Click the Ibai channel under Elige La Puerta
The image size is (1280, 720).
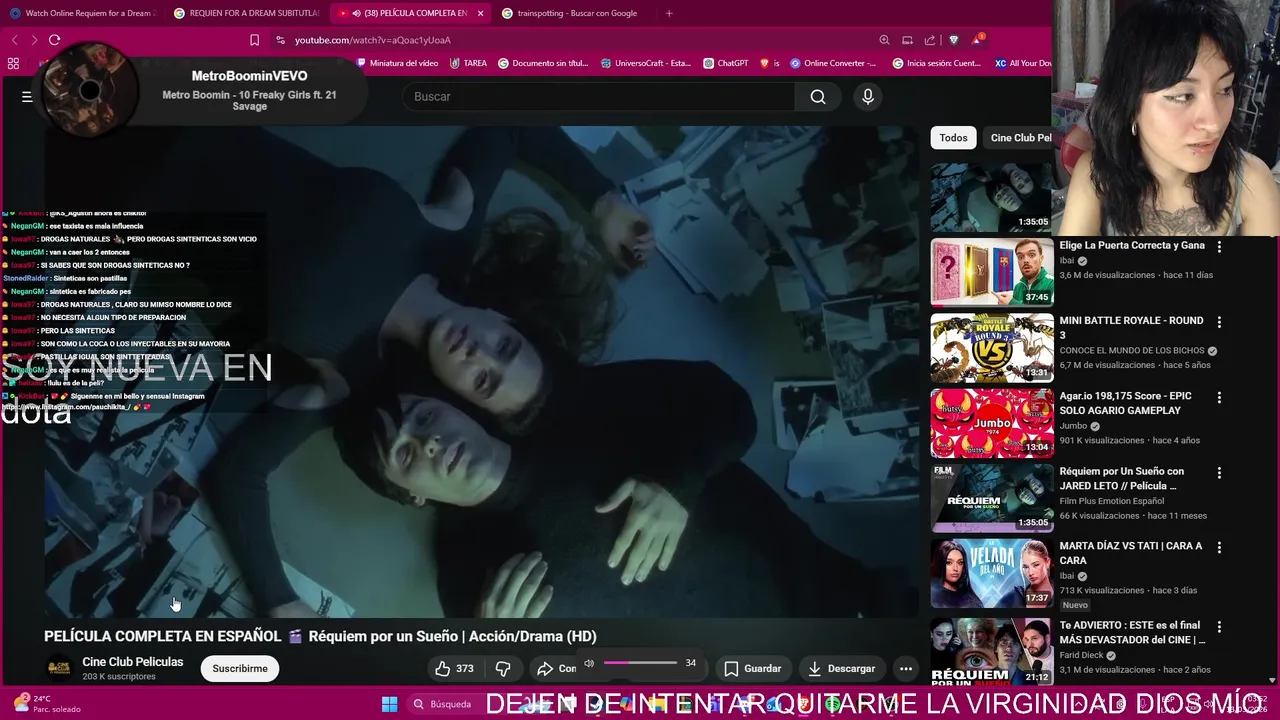(x=1067, y=261)
